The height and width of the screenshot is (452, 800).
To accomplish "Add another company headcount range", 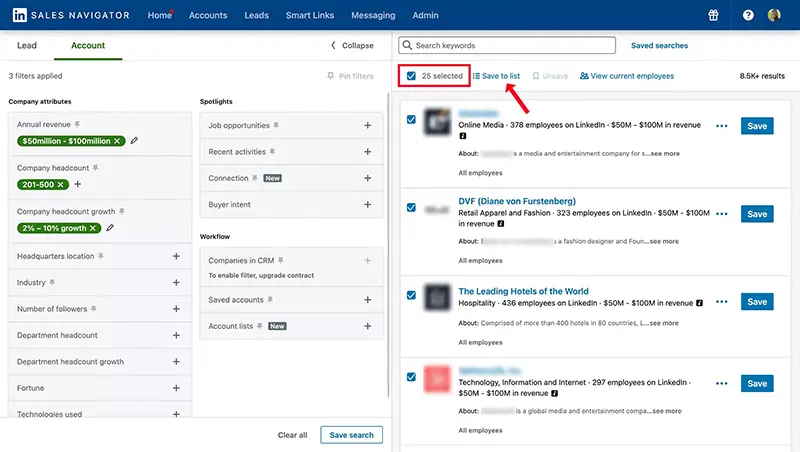I will click(x=78, y=184).
